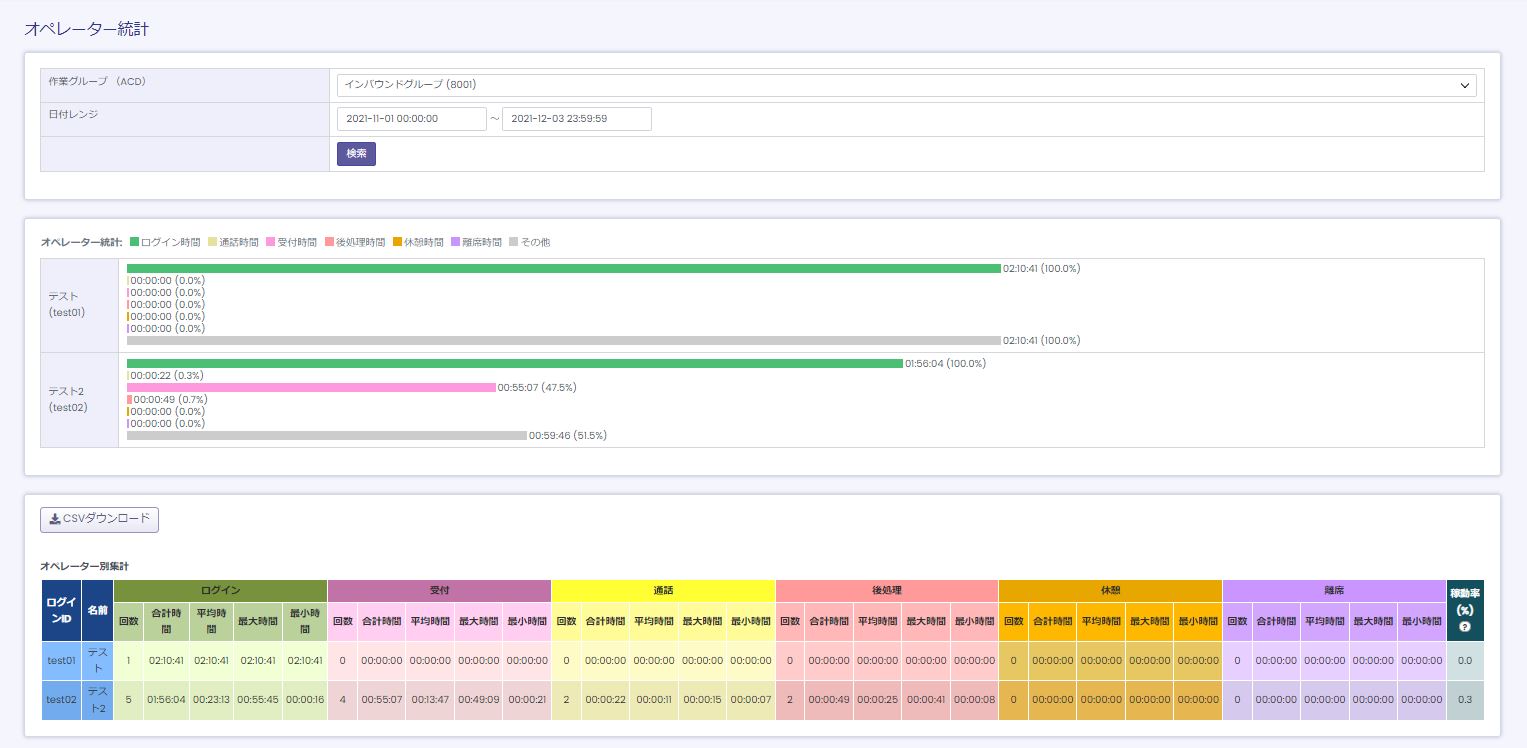Toggle the green ログイン時間 legend item
The height and width of the screenshot is (748, 1527).
(x=165, y=242)
